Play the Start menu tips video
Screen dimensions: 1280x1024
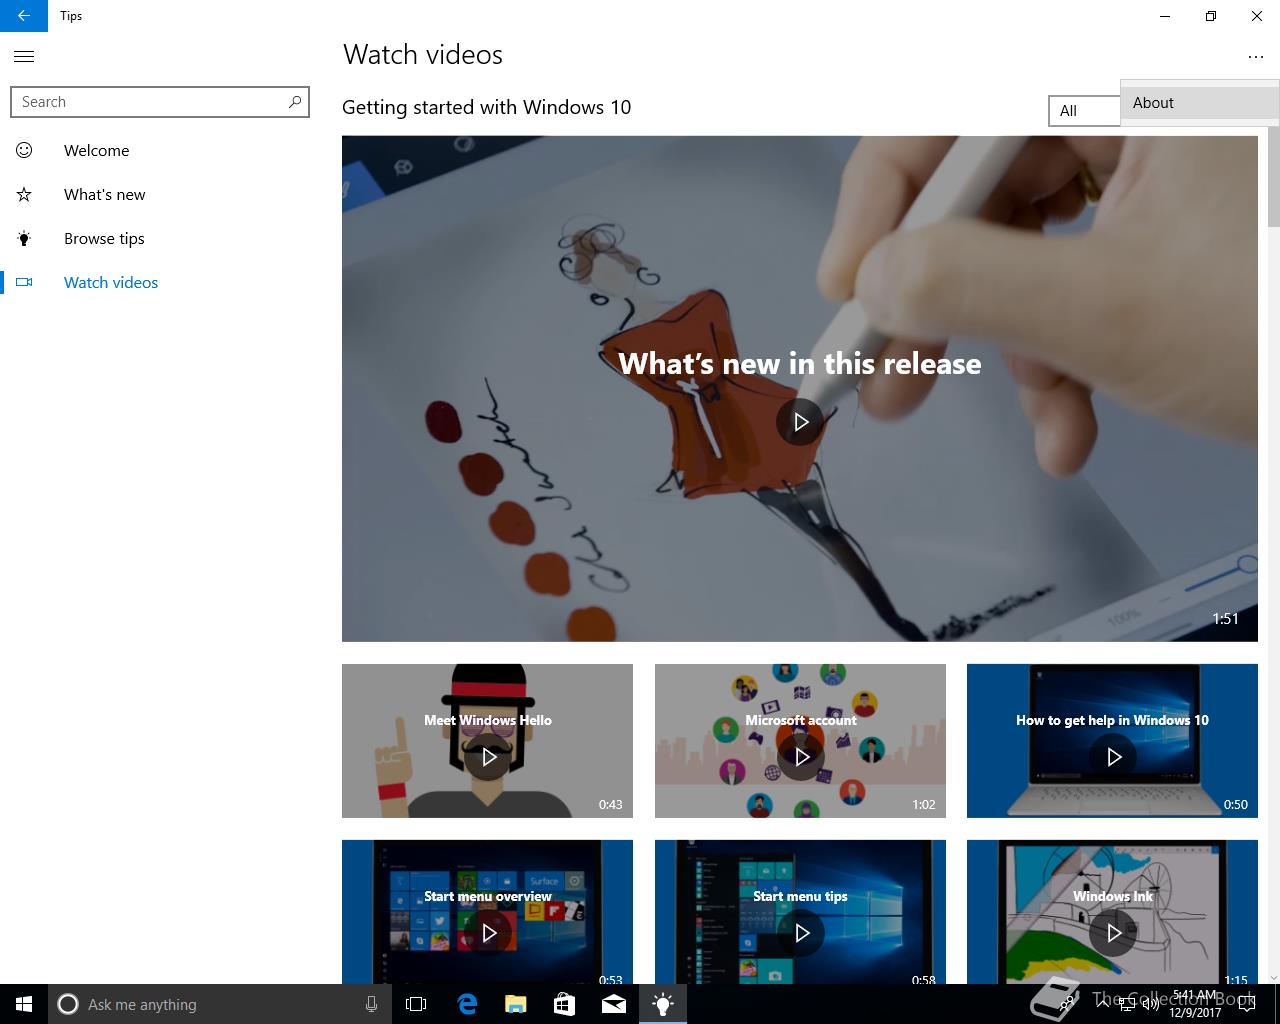(x=801, y=933)
